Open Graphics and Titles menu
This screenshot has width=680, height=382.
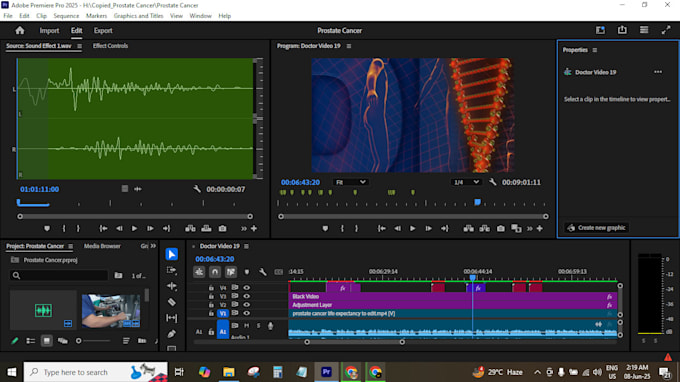click(138, 16)
